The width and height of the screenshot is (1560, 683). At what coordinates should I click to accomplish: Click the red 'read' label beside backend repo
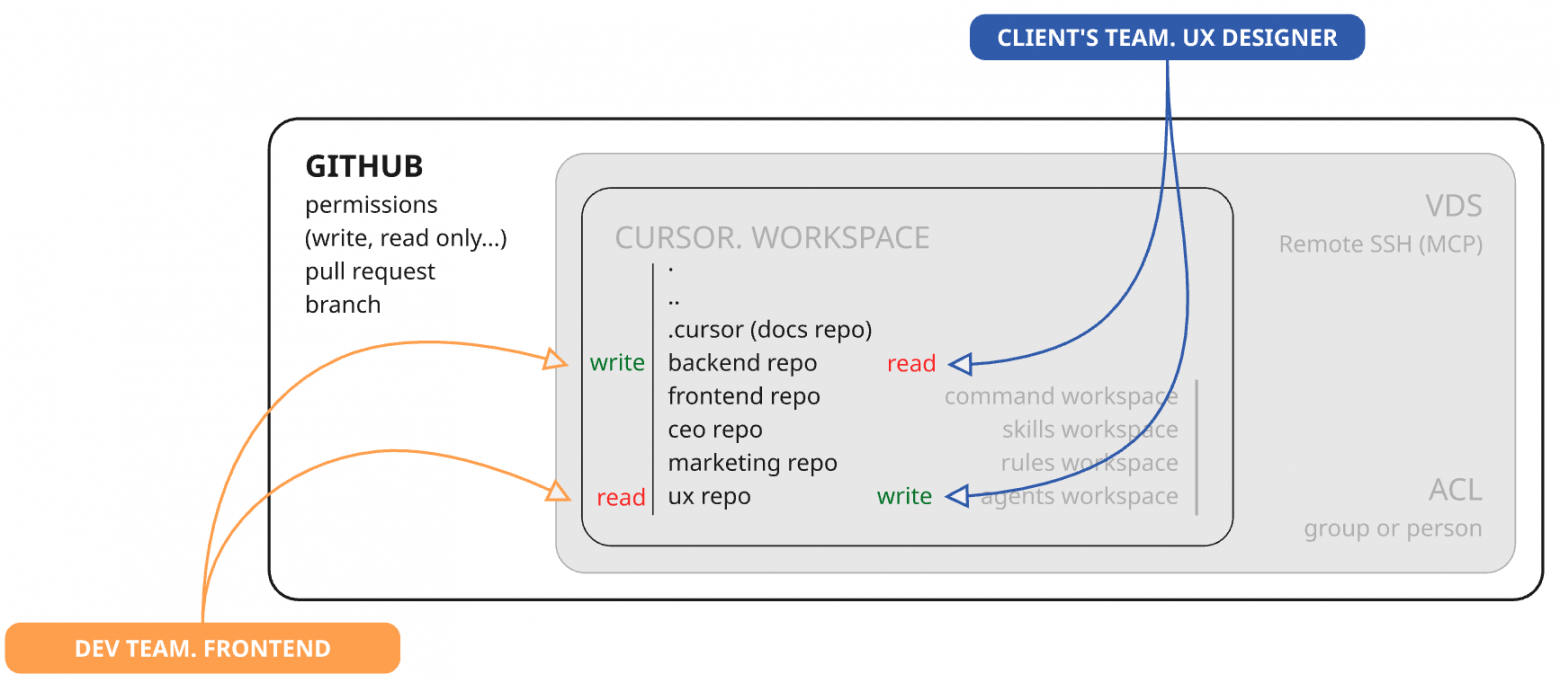911,364
